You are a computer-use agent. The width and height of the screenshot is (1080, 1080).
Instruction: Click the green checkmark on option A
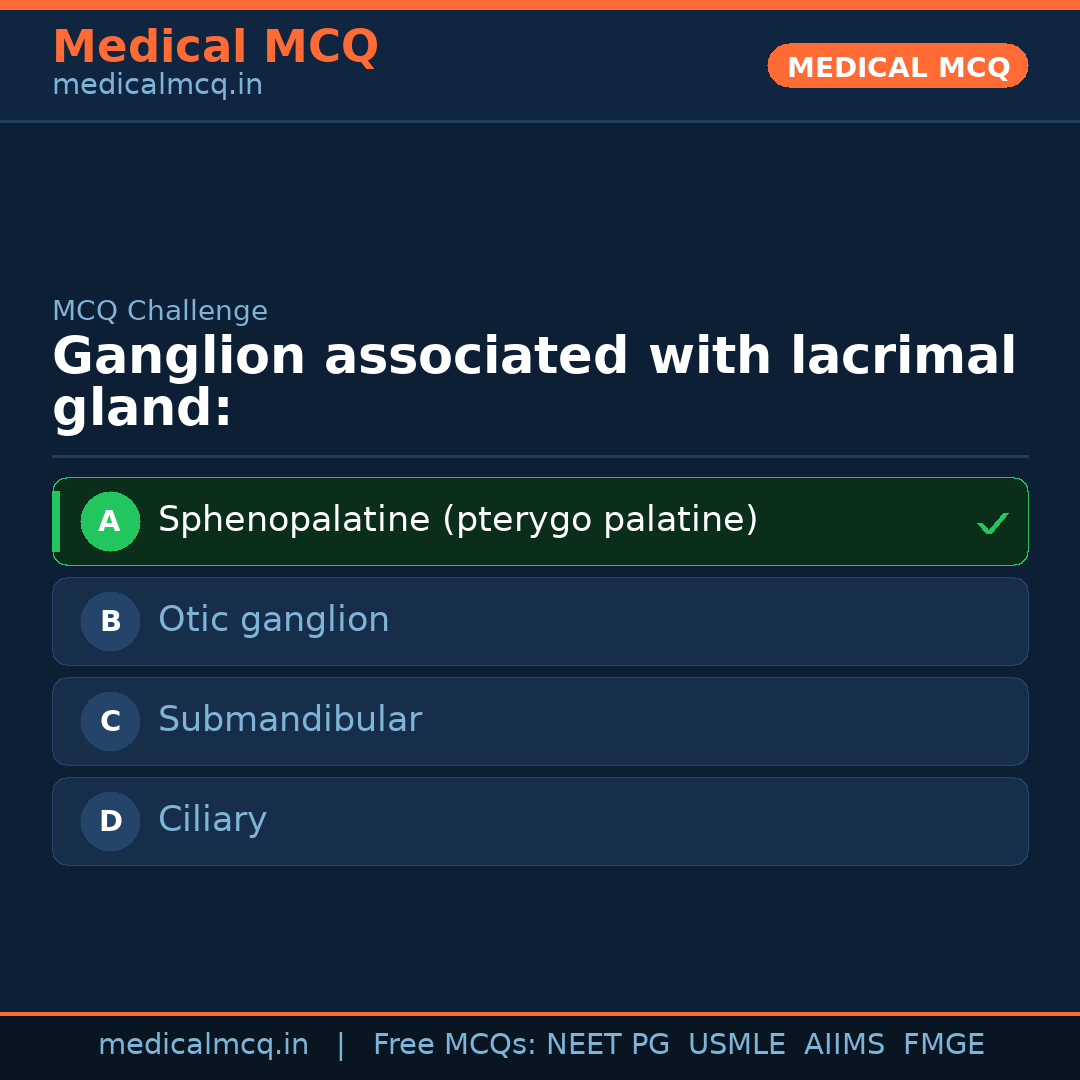pyautogui.click(x=992, y=523)
